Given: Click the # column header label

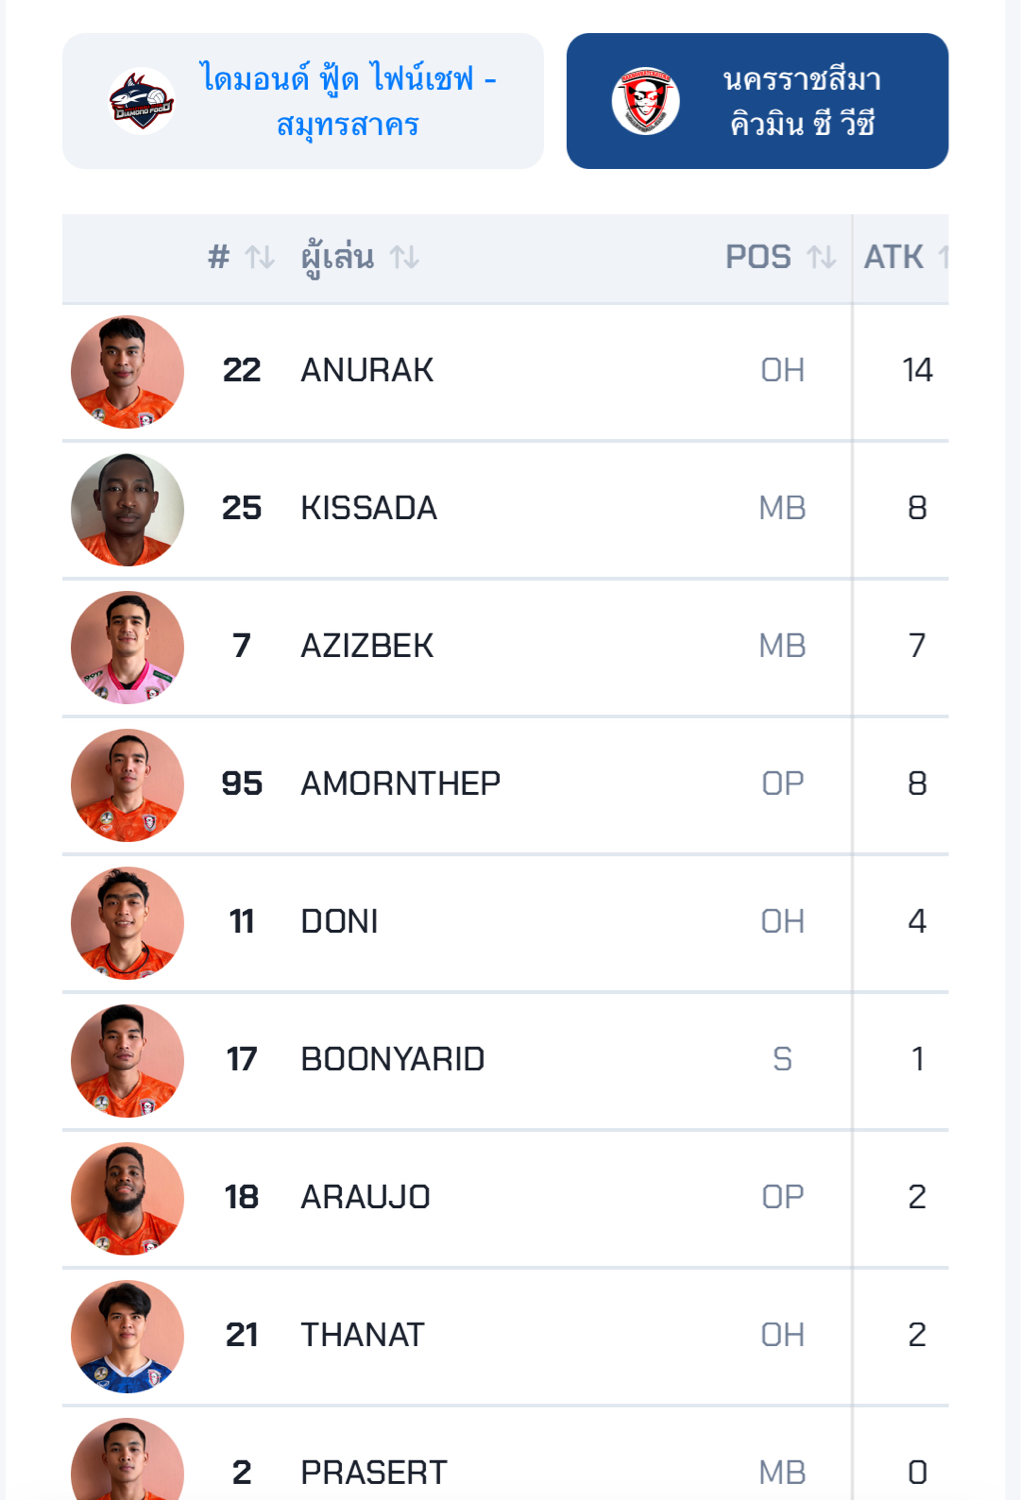Looking at the screenshot, I should (219, 258).
